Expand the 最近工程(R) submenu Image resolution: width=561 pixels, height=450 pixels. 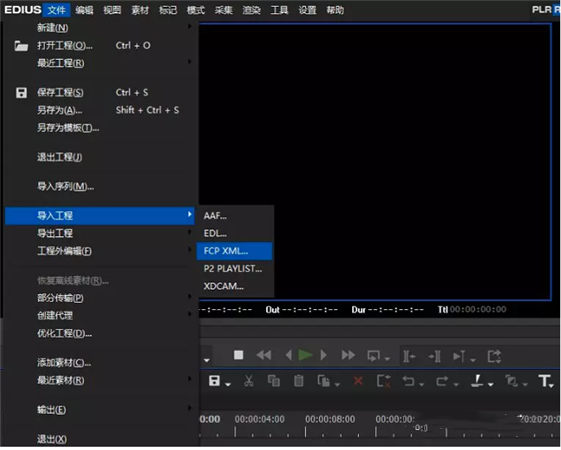(190, 62)
